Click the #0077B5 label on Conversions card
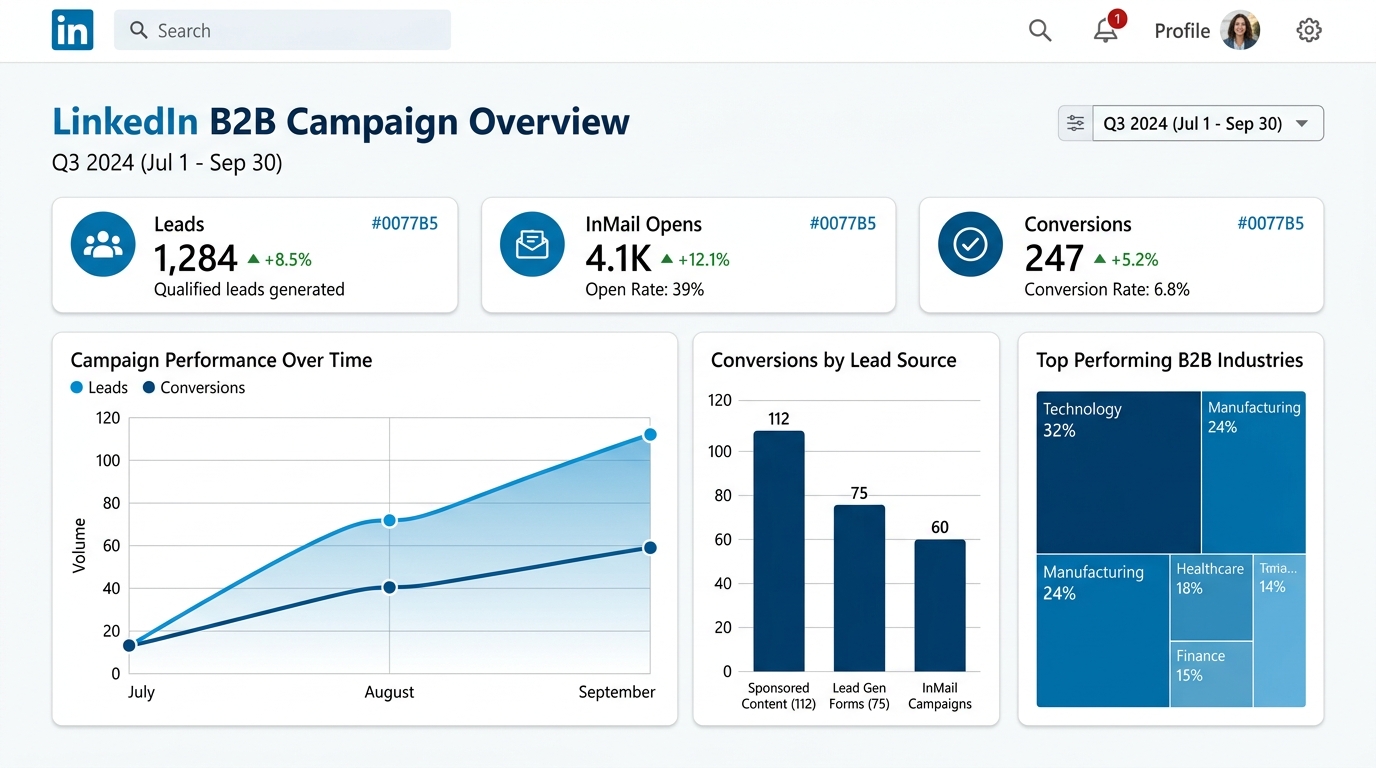Screen dimensions: 1376x768 click(1270, 224)
